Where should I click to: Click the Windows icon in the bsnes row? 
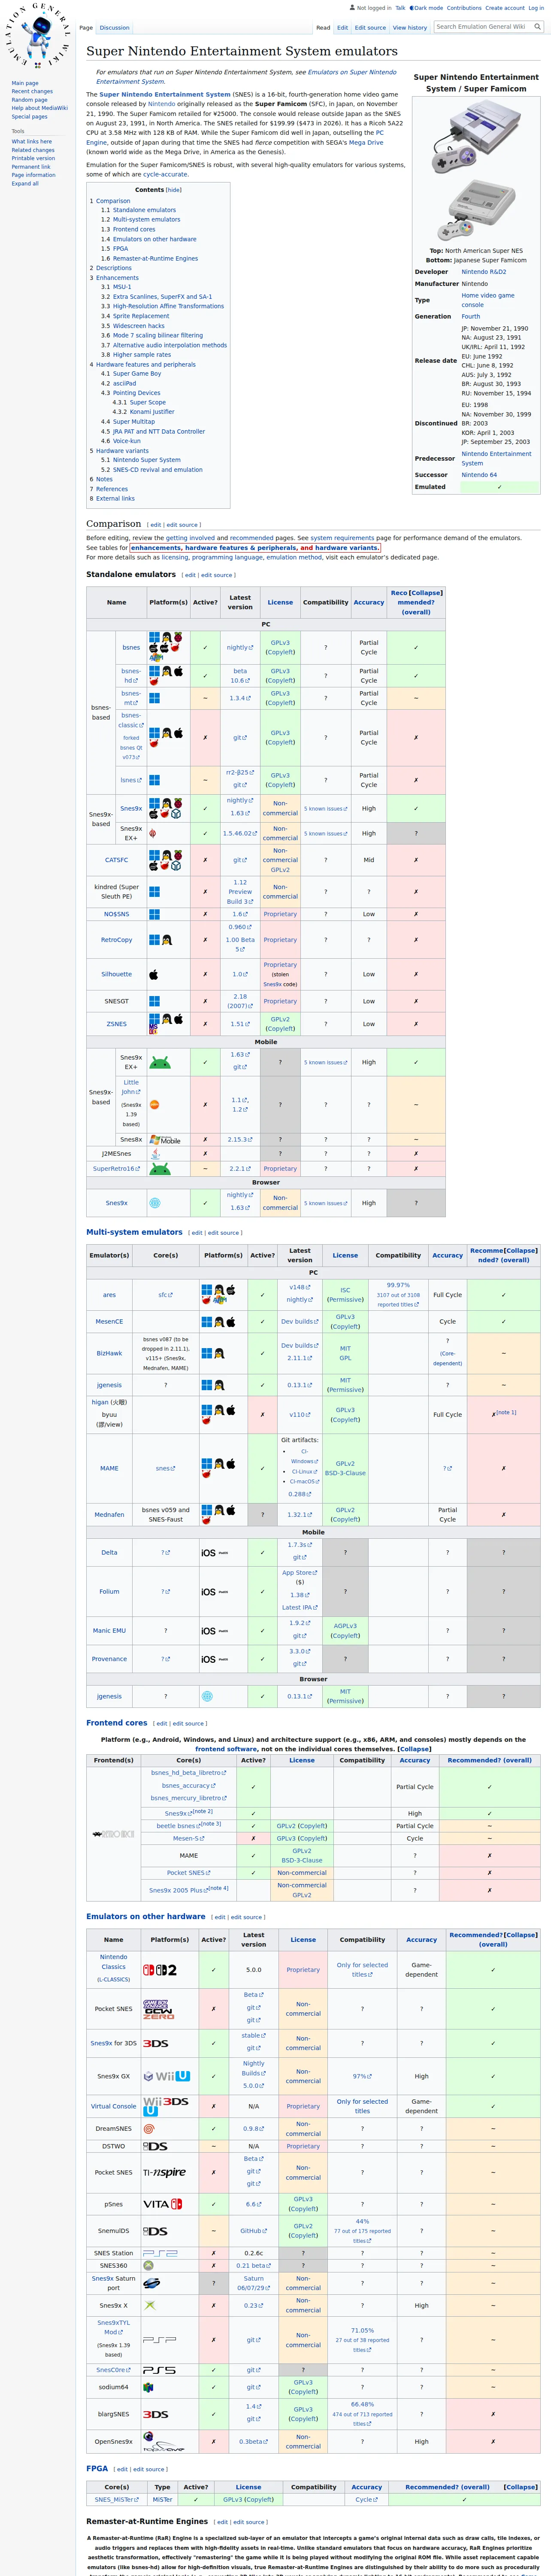[x=154, y=637]
